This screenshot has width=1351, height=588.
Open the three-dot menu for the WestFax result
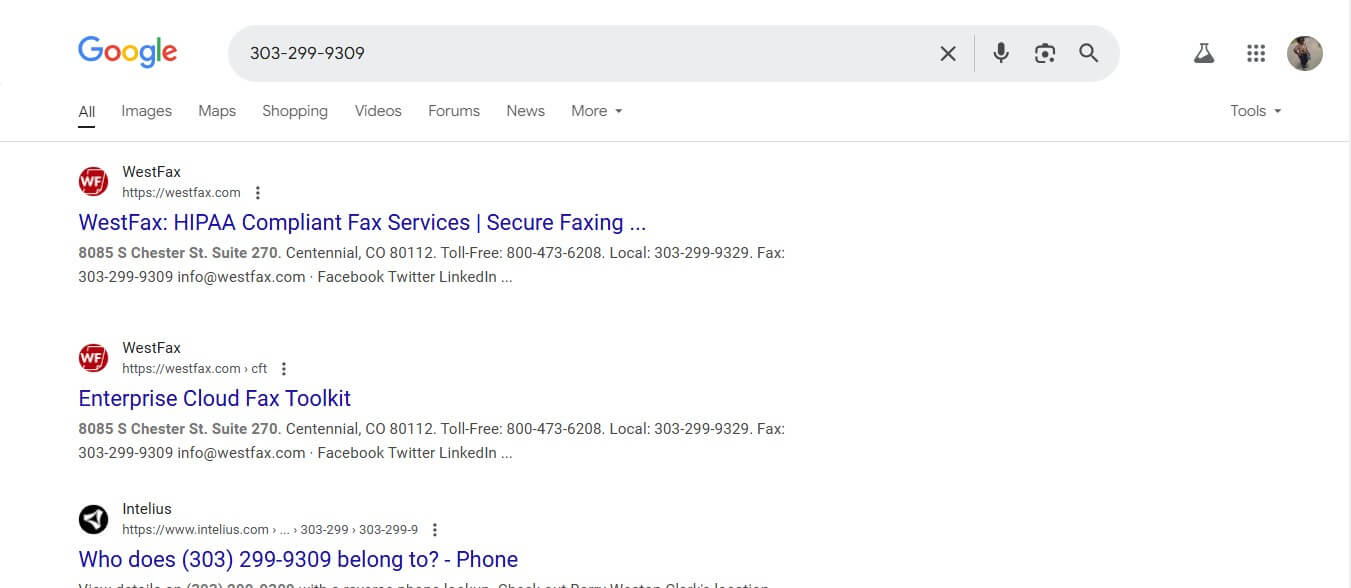257,192
